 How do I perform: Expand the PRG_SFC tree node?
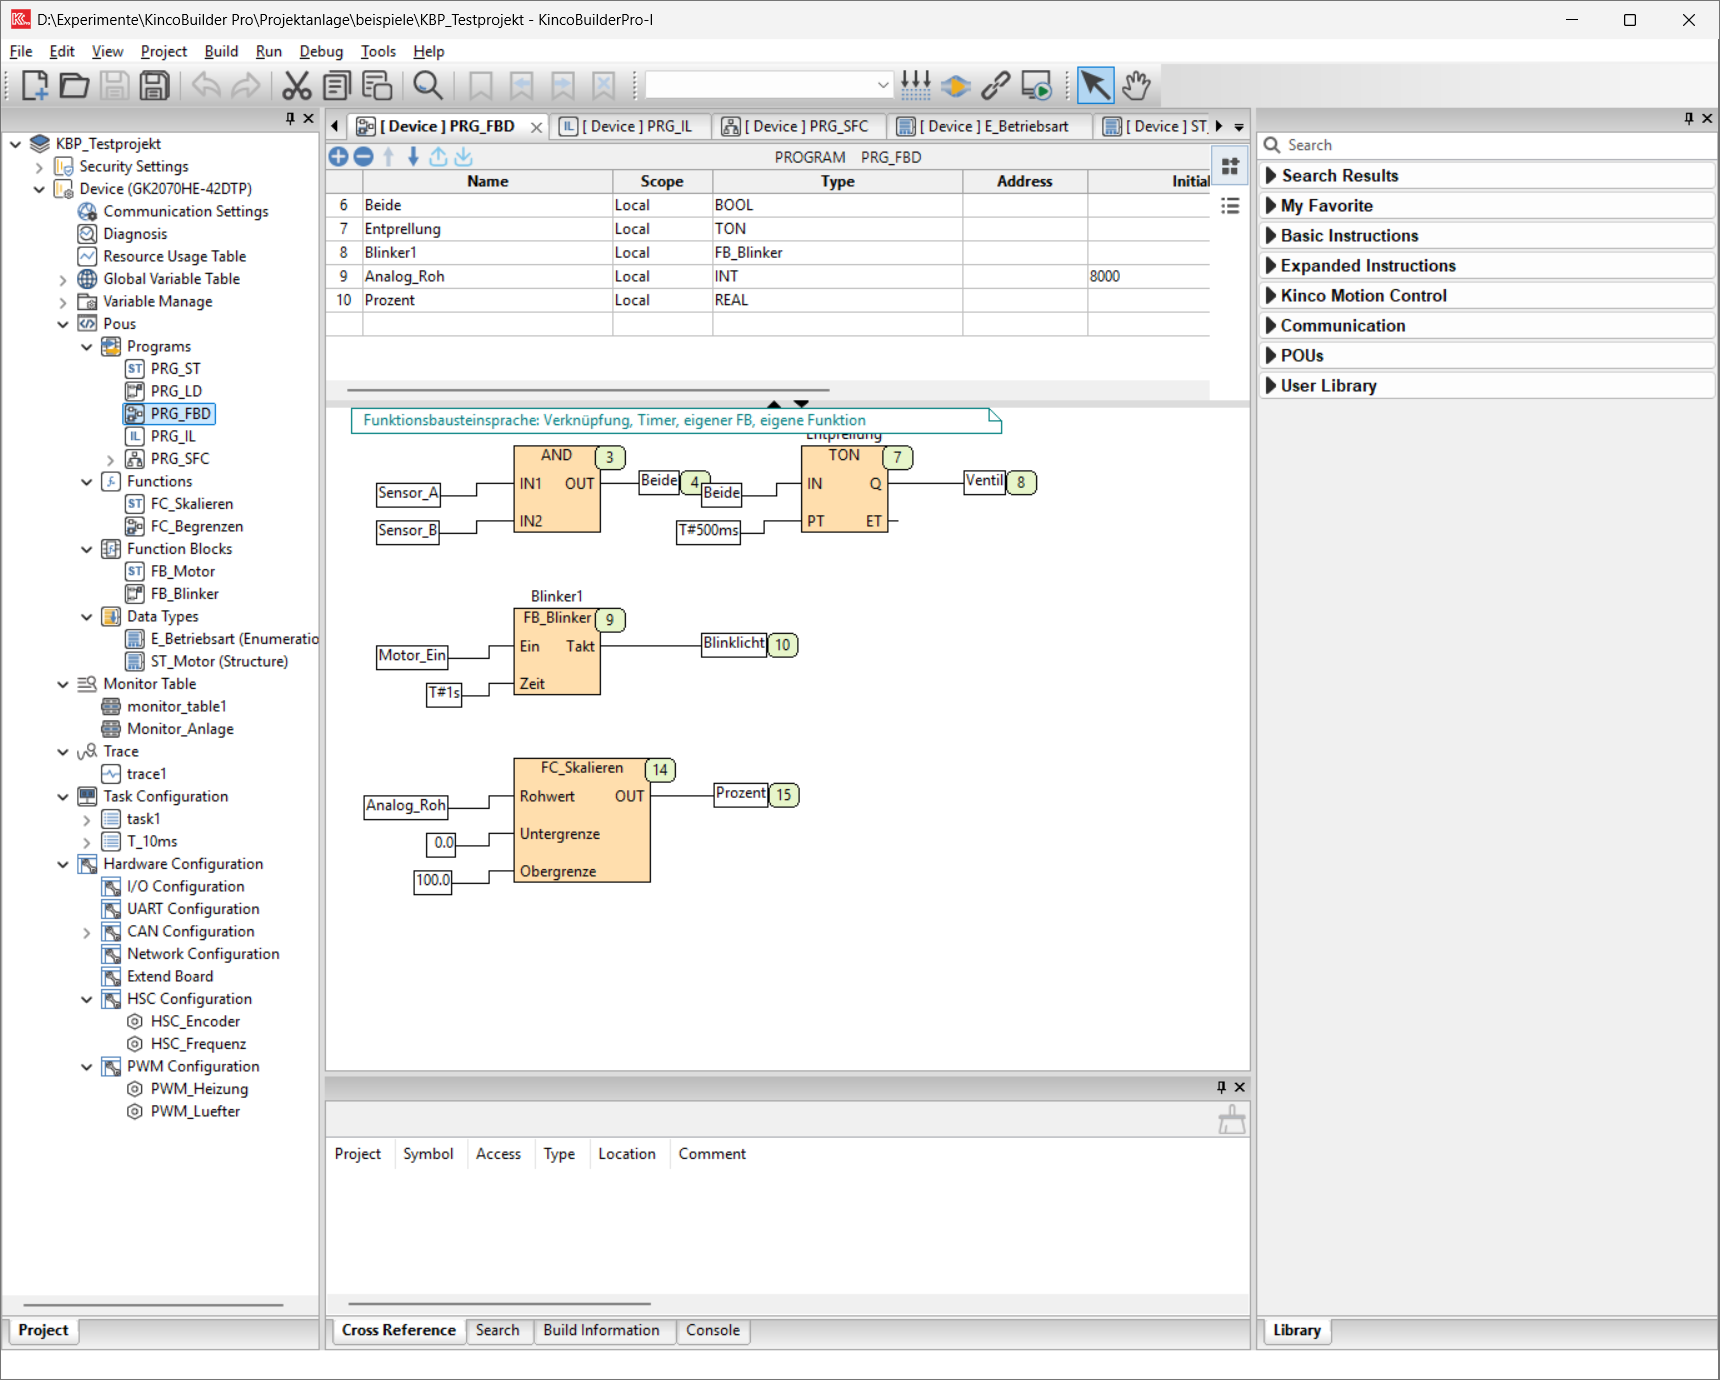tap(111, 460)
